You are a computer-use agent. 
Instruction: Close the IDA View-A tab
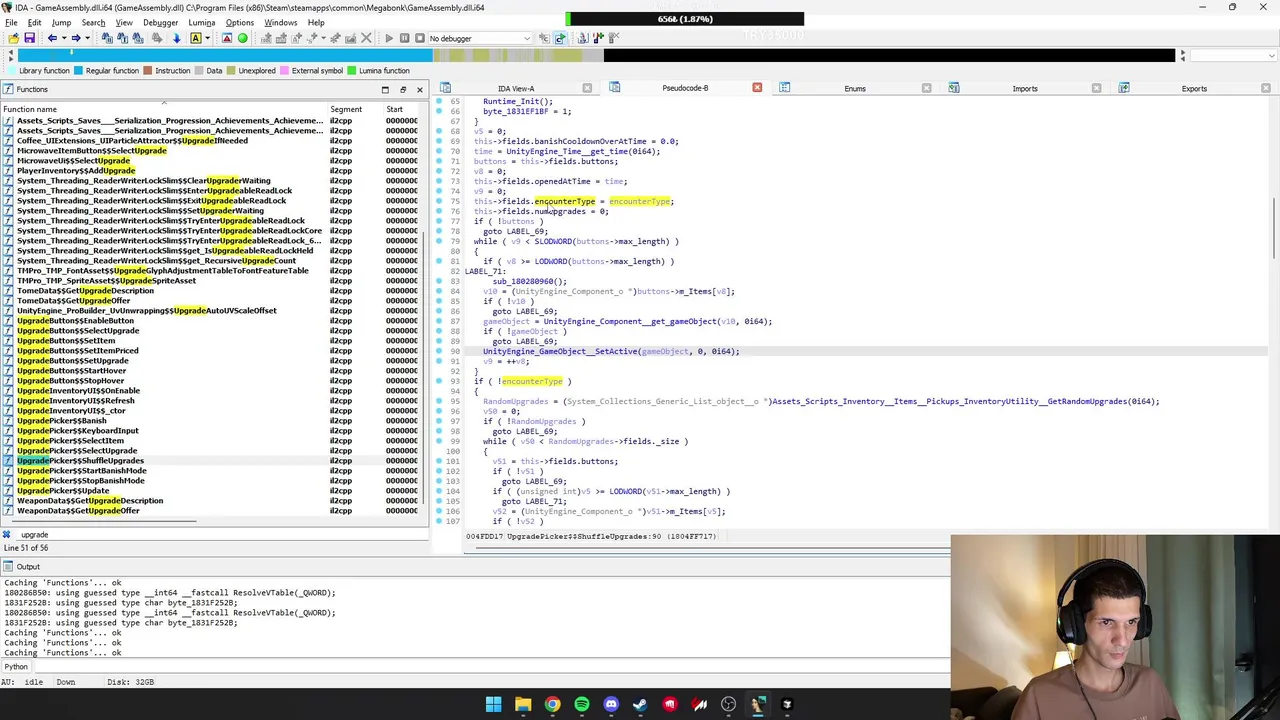point(587,89)
